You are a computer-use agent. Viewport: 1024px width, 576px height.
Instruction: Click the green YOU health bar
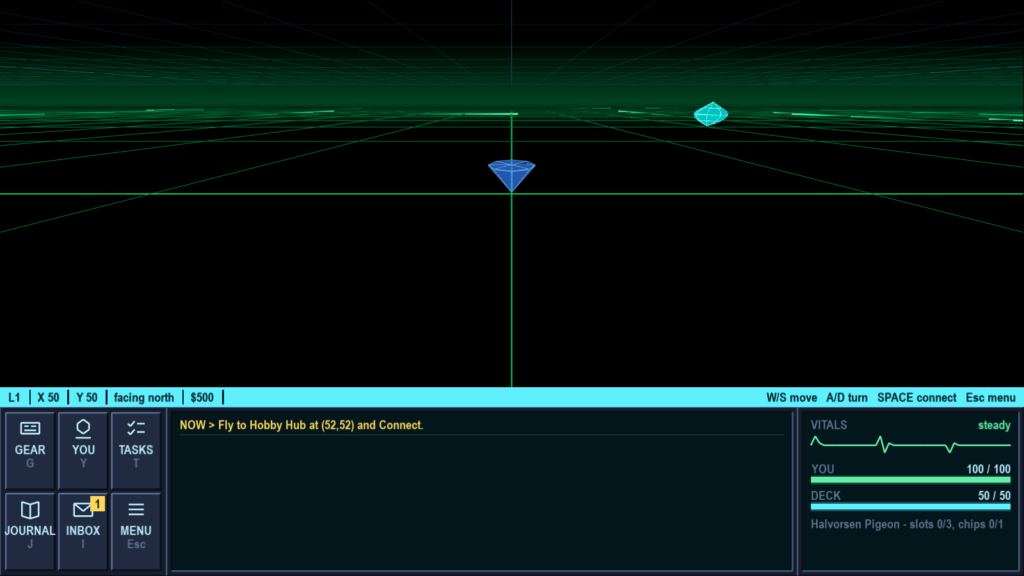click(910, 480)
